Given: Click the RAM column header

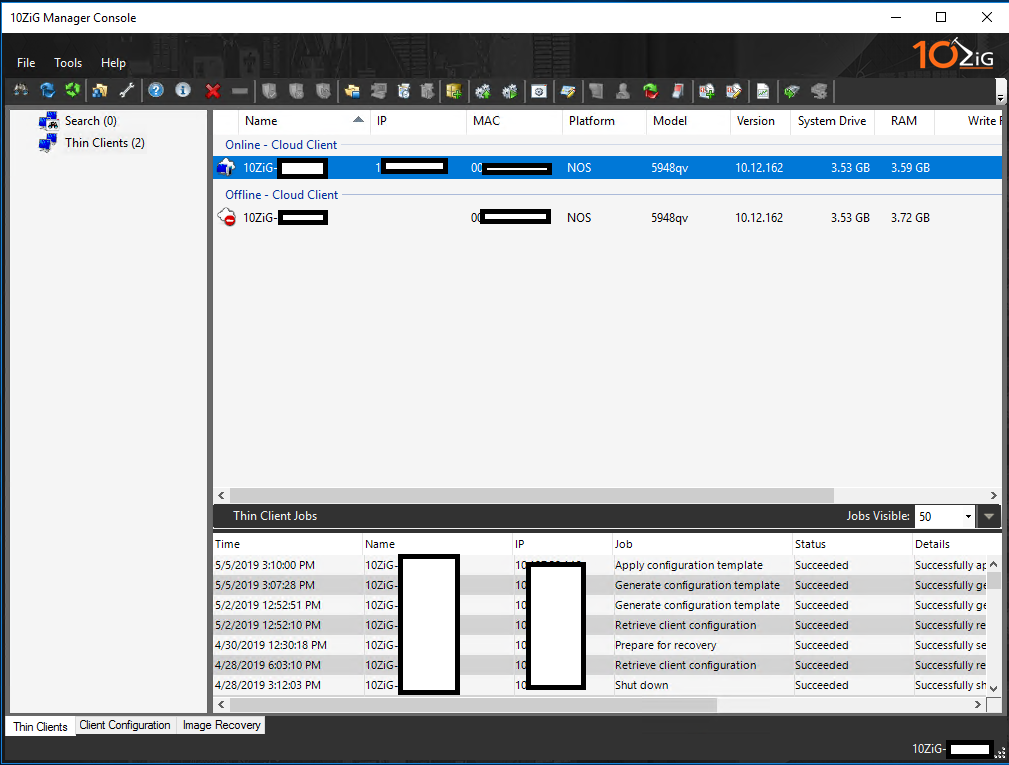Looking at the screenshot, I should tap(903, 120).
